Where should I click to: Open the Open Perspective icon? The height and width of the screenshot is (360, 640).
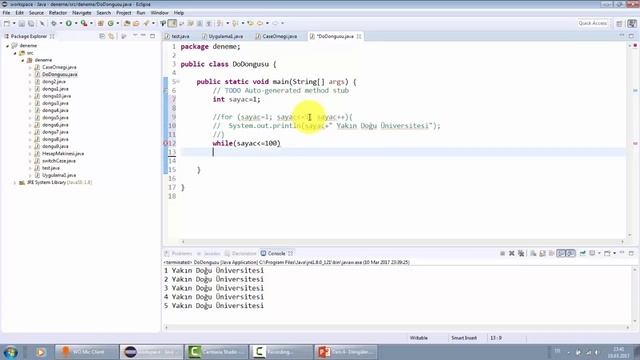click(x=619, y=24)
